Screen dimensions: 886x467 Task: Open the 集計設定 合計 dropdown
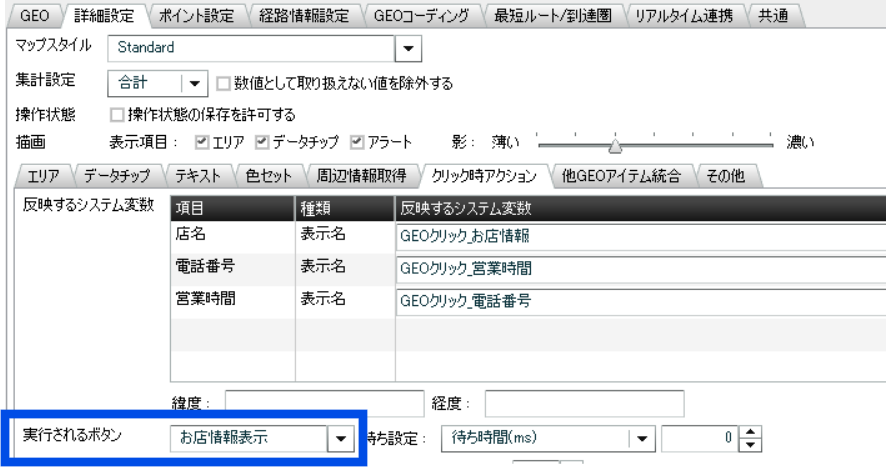tap(192, 84)
